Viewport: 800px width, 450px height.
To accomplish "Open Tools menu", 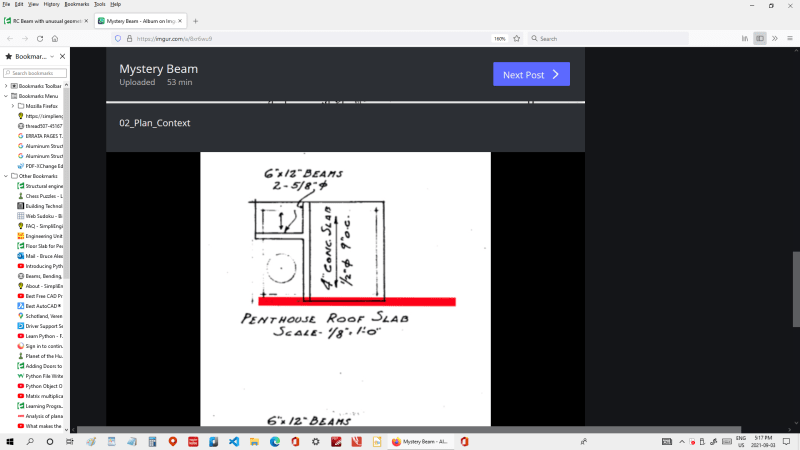I will 99,4.
